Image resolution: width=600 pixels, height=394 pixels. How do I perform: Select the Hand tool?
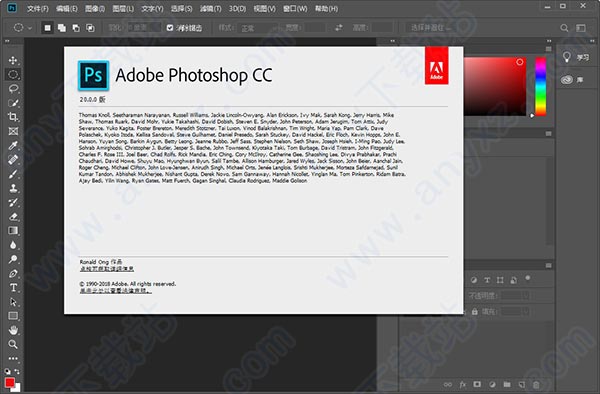pyautogui.click(x=13, y=330)
